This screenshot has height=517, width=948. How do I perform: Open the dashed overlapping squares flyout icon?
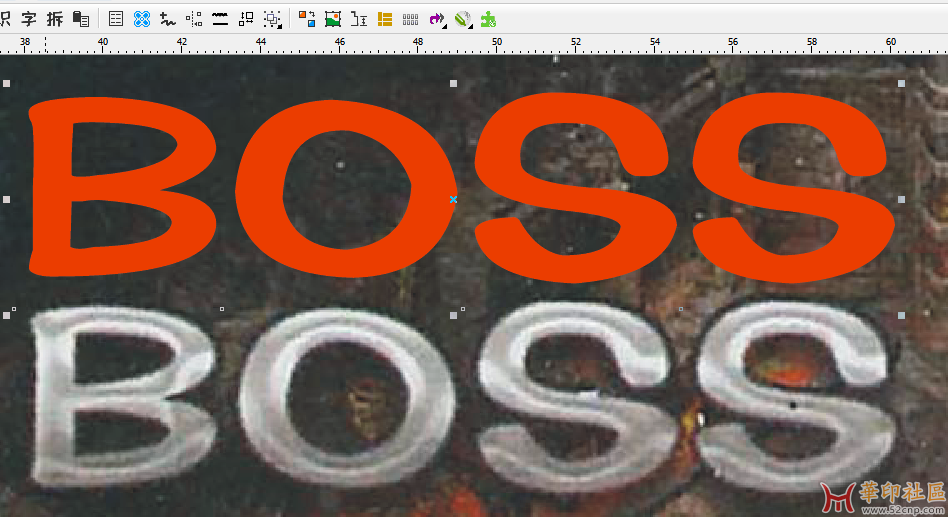point(273,20)
